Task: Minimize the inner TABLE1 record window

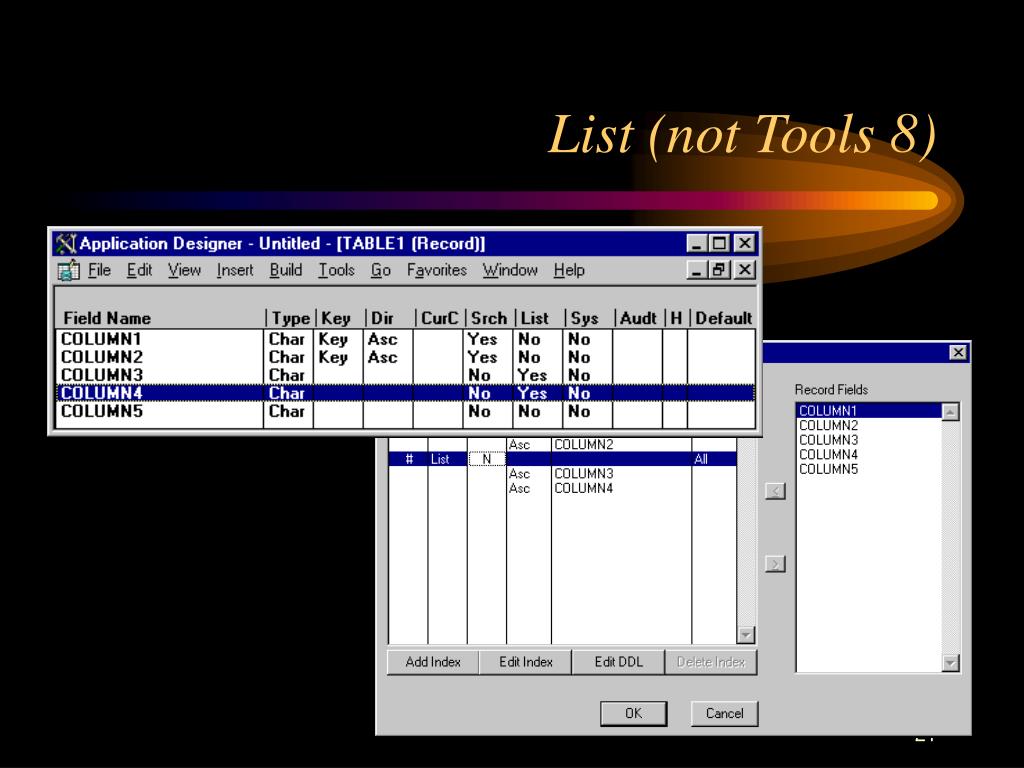Action: (x=697, y=270)
